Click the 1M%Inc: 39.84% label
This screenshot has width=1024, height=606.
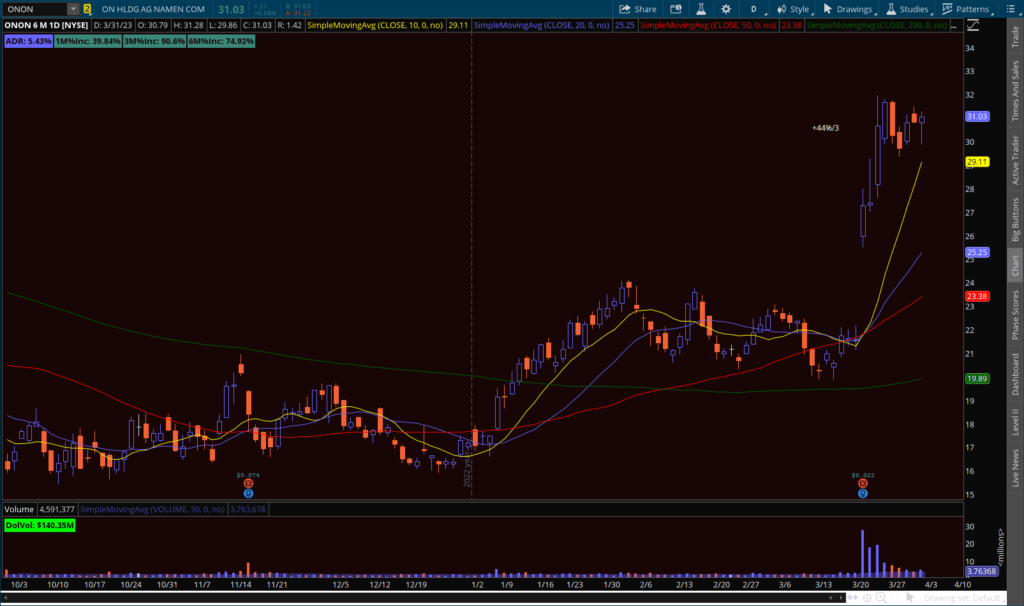(x=88, y=41)
